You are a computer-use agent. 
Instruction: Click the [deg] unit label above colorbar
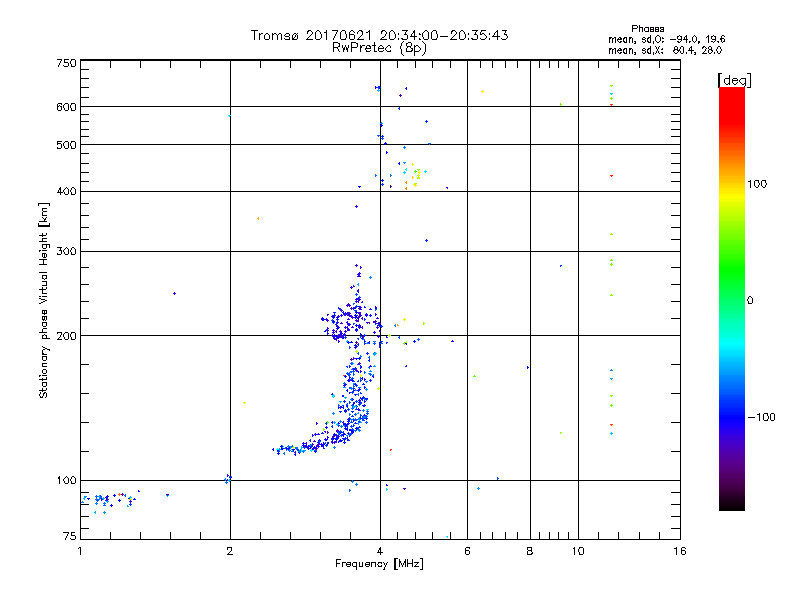(734, 80)
